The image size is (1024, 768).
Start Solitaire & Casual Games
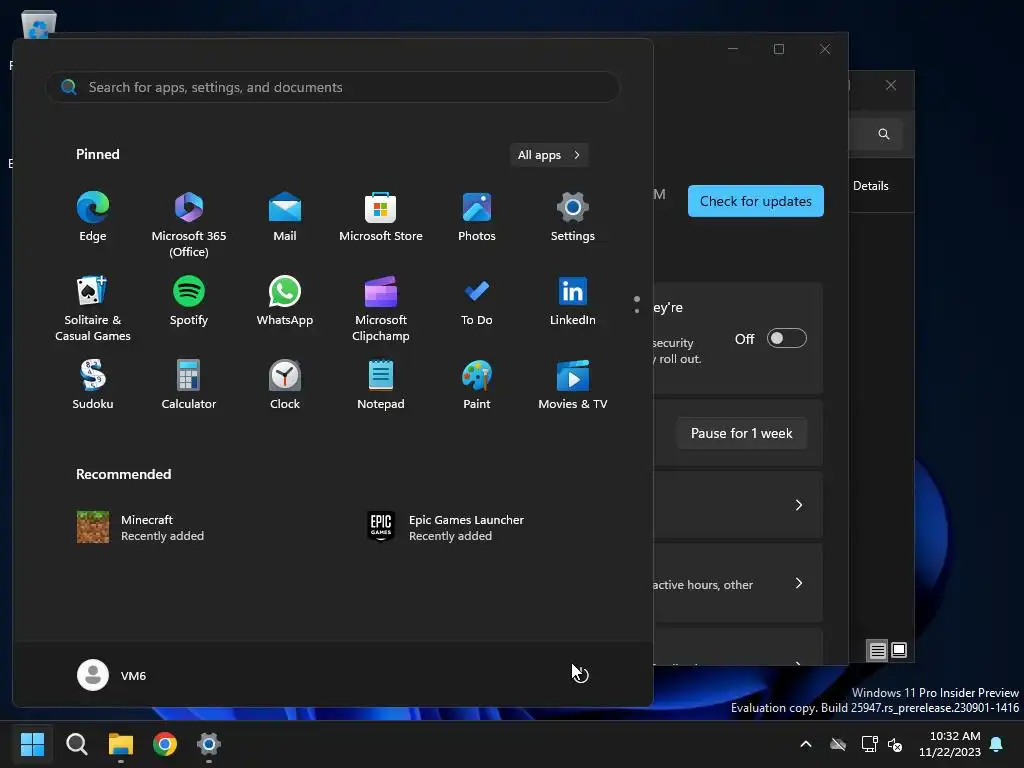click(x=93, y=308)
